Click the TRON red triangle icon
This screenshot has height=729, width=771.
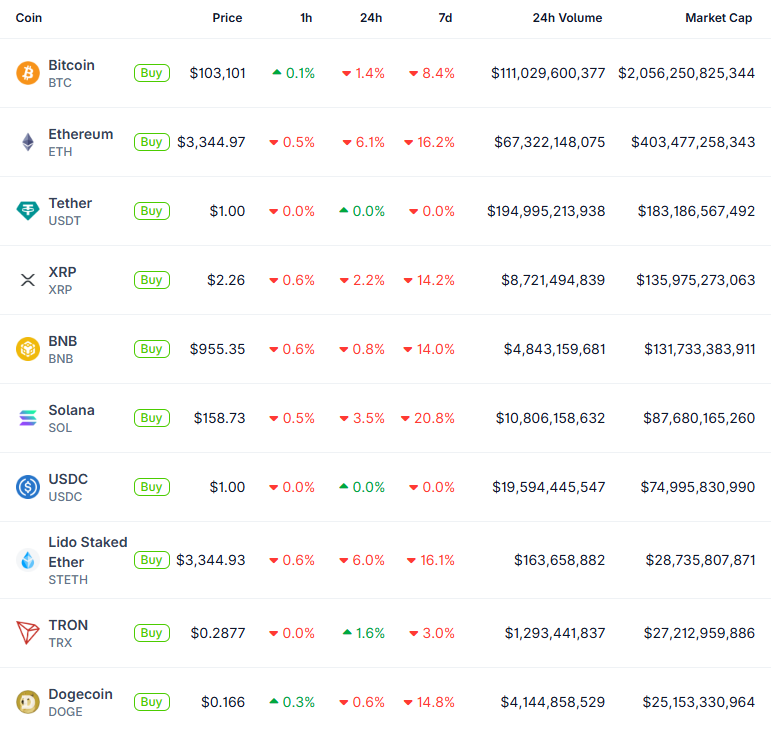pos(27,633)
